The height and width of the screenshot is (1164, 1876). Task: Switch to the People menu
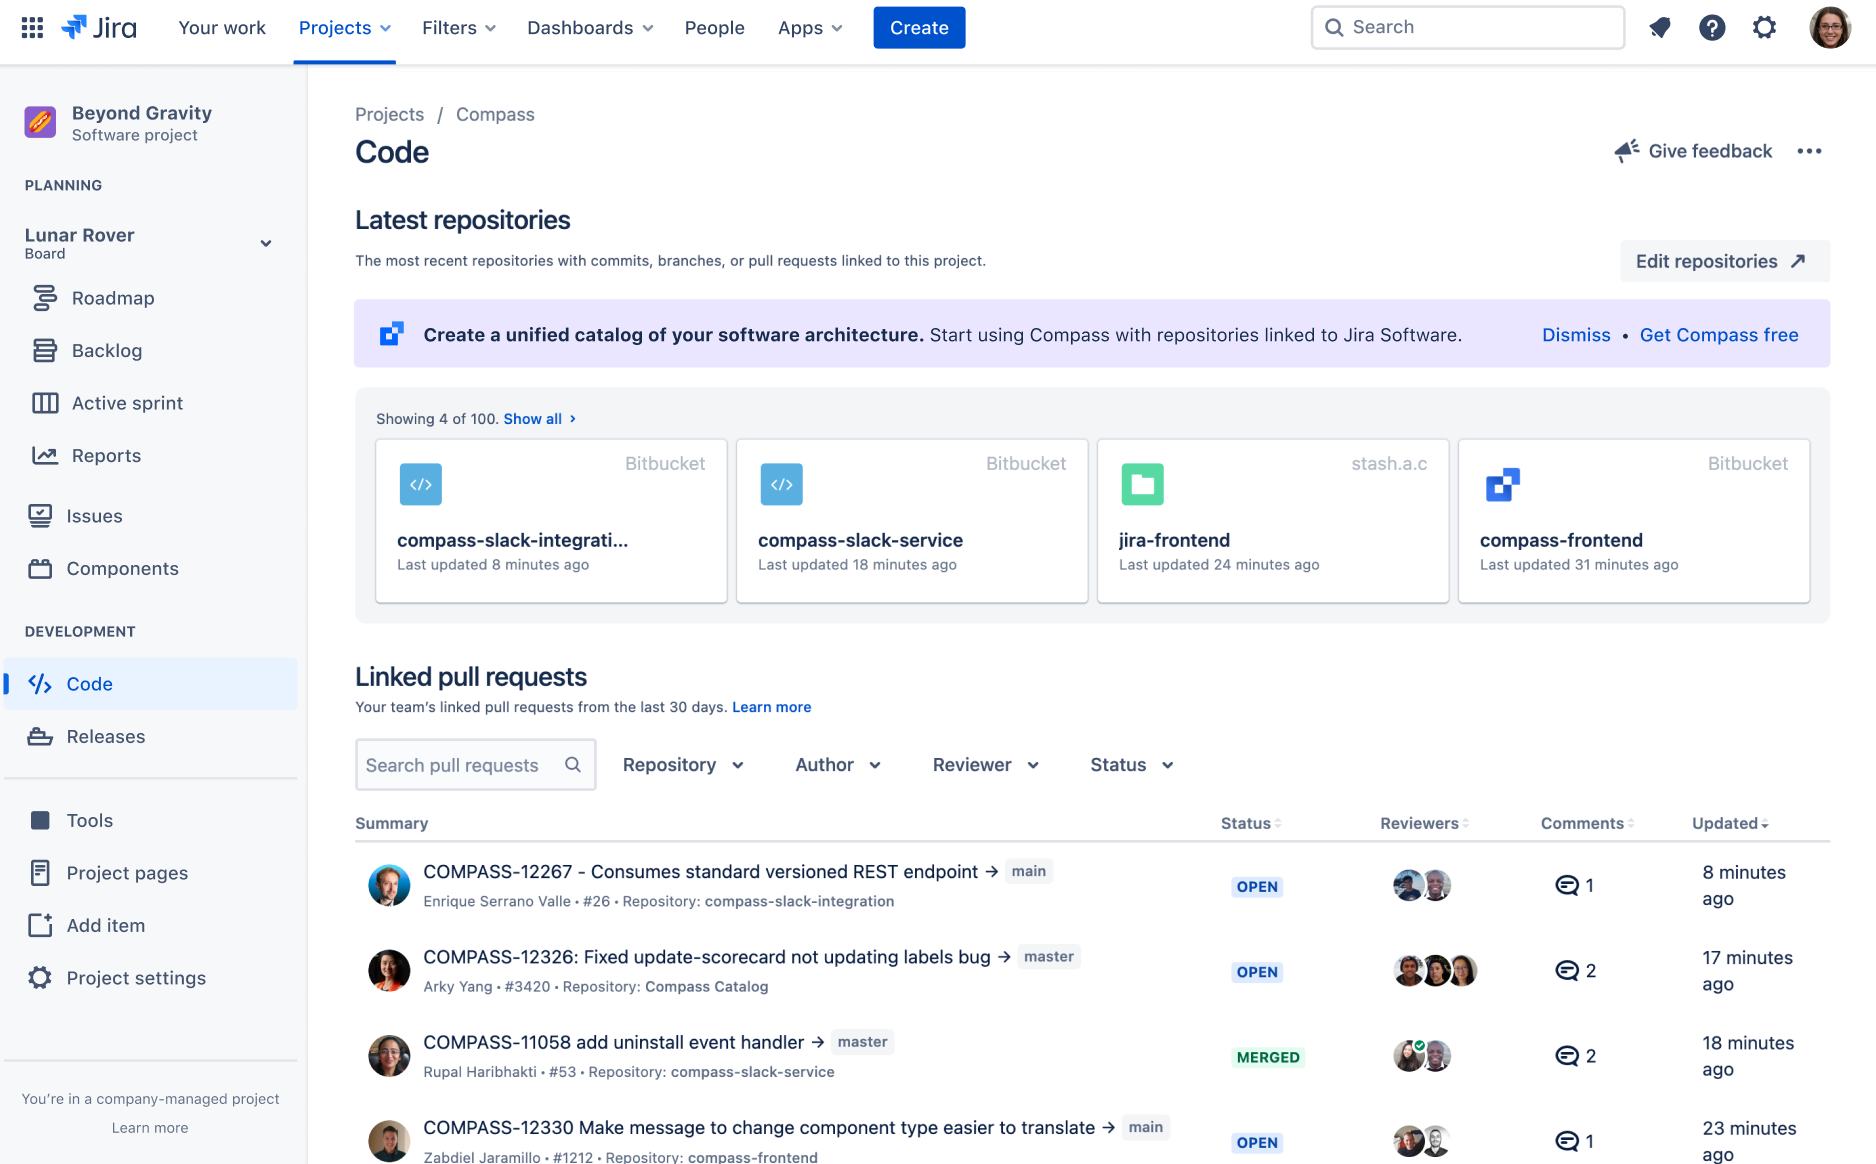point(714,27)
